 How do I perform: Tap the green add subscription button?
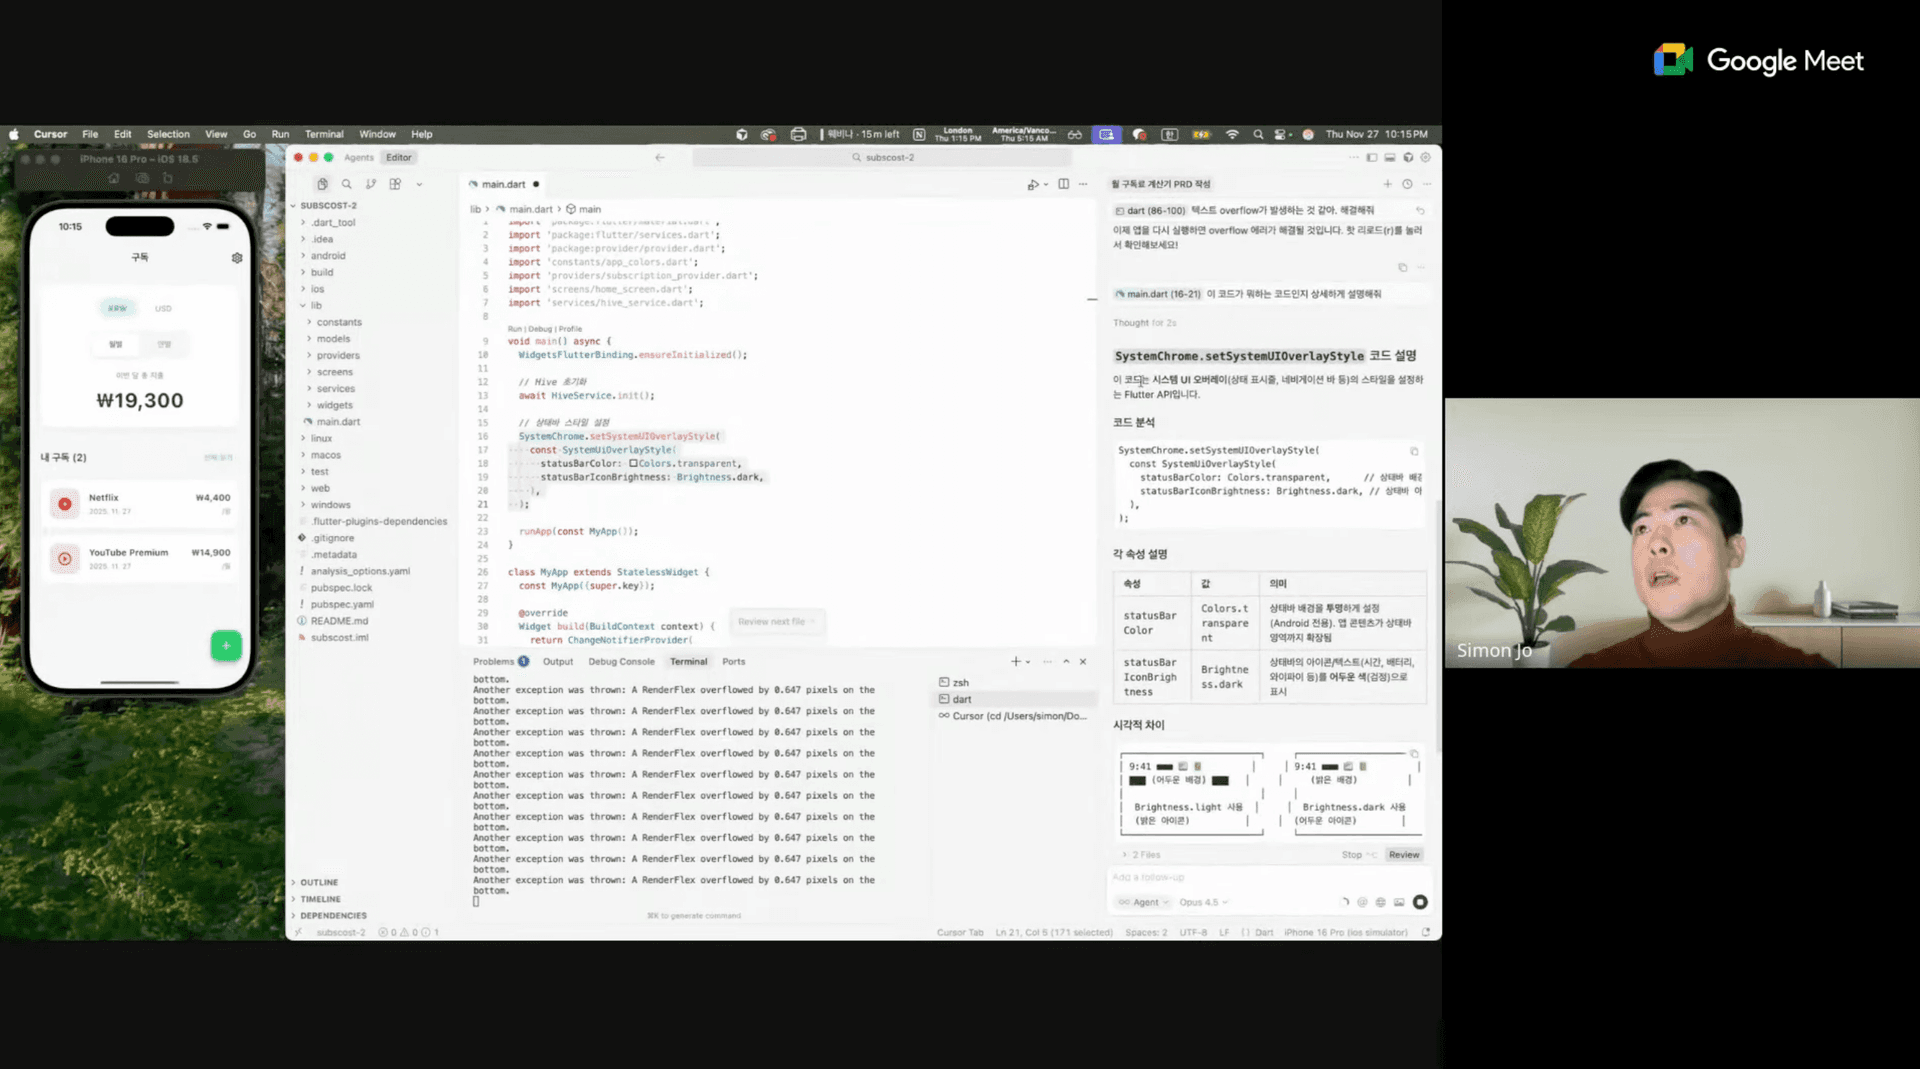tap(226, 646)
